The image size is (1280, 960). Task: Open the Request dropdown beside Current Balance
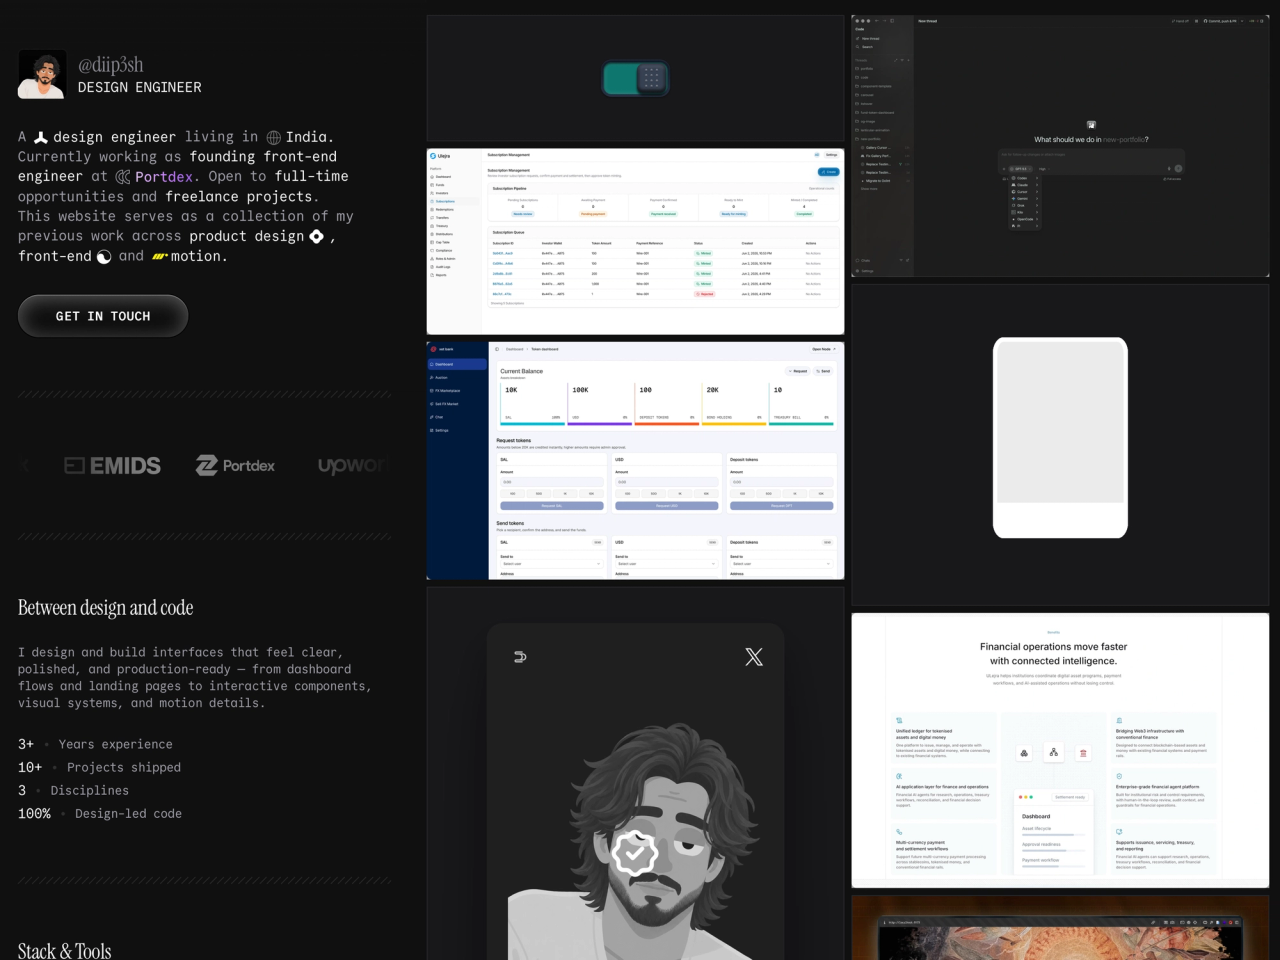pyautogui.click(x=799, y=371)
